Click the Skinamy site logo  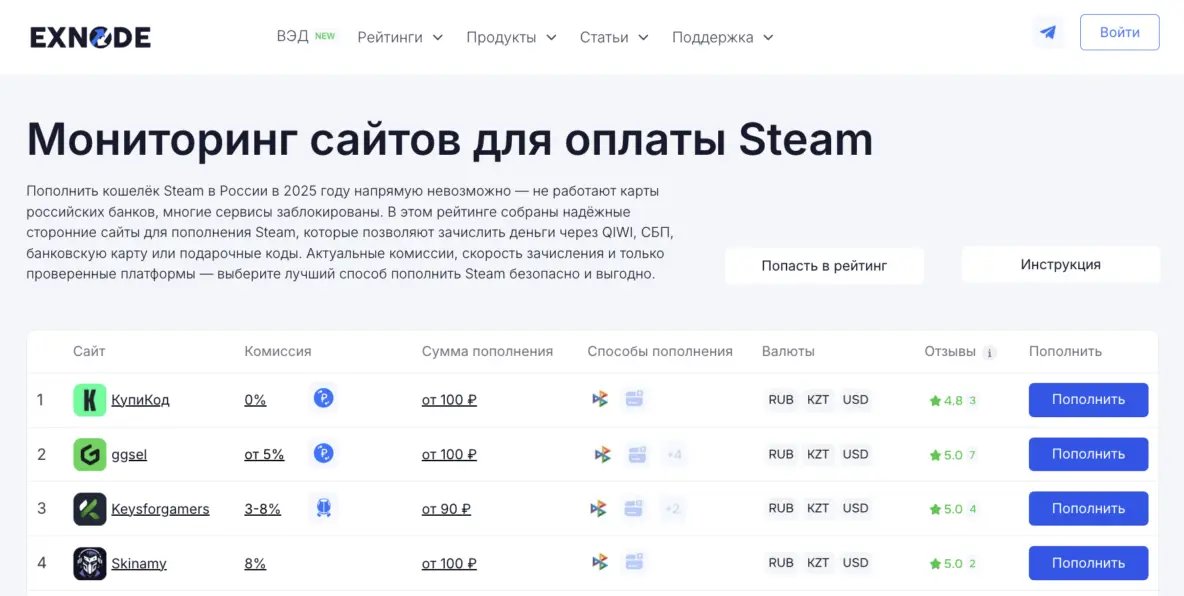(x=89, y=564)
